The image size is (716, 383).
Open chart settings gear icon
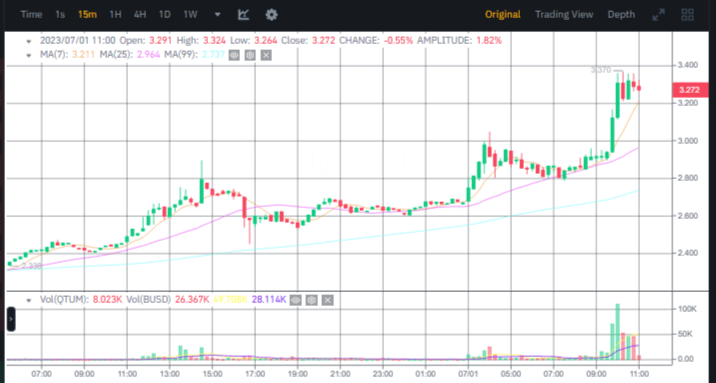click(271, 15)
